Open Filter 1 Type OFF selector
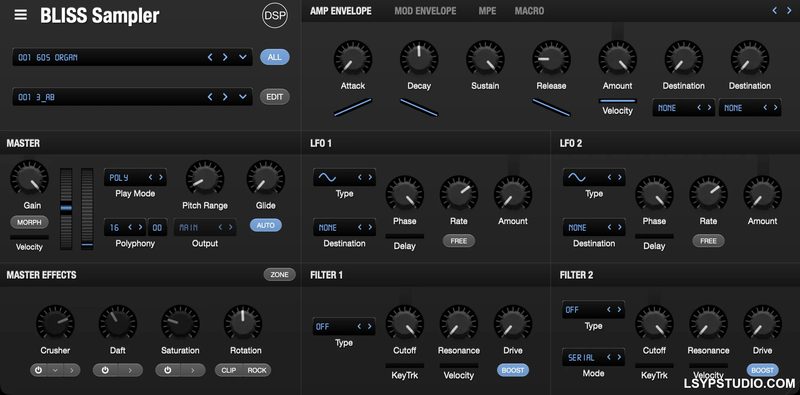The width and height of the screenshot is (800, 395). [x=344, y=327]
